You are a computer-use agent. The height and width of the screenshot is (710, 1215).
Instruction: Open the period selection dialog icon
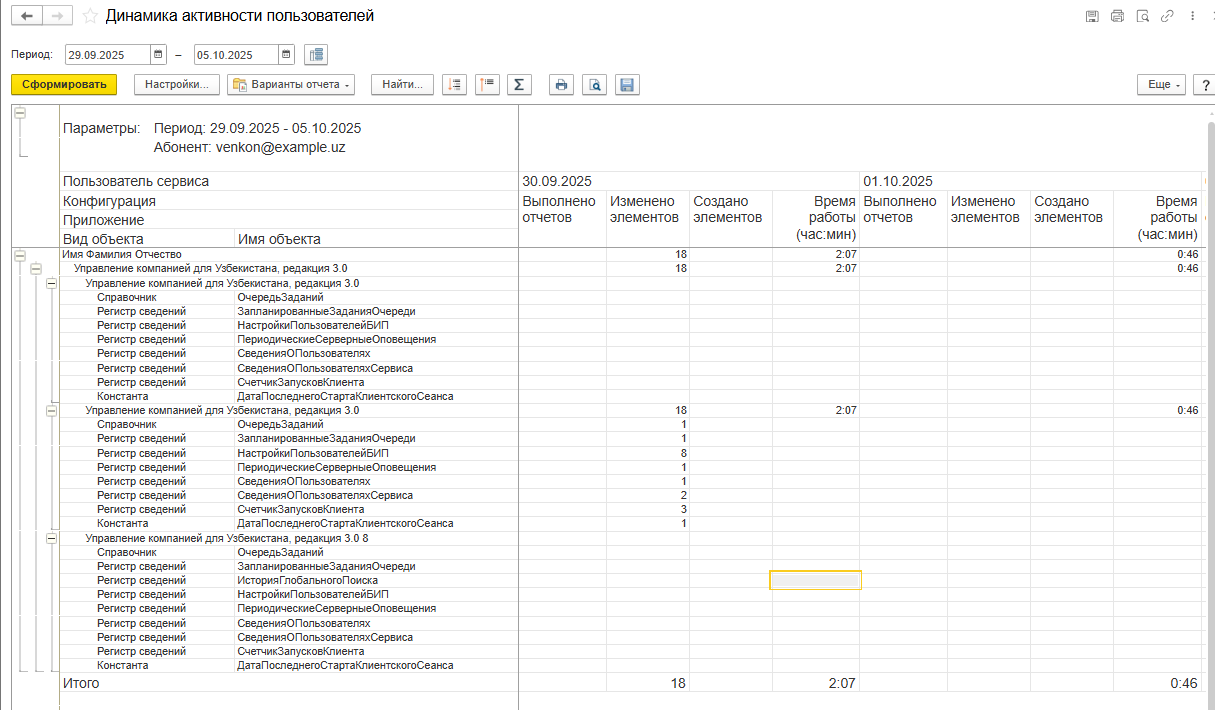point(316,55)
